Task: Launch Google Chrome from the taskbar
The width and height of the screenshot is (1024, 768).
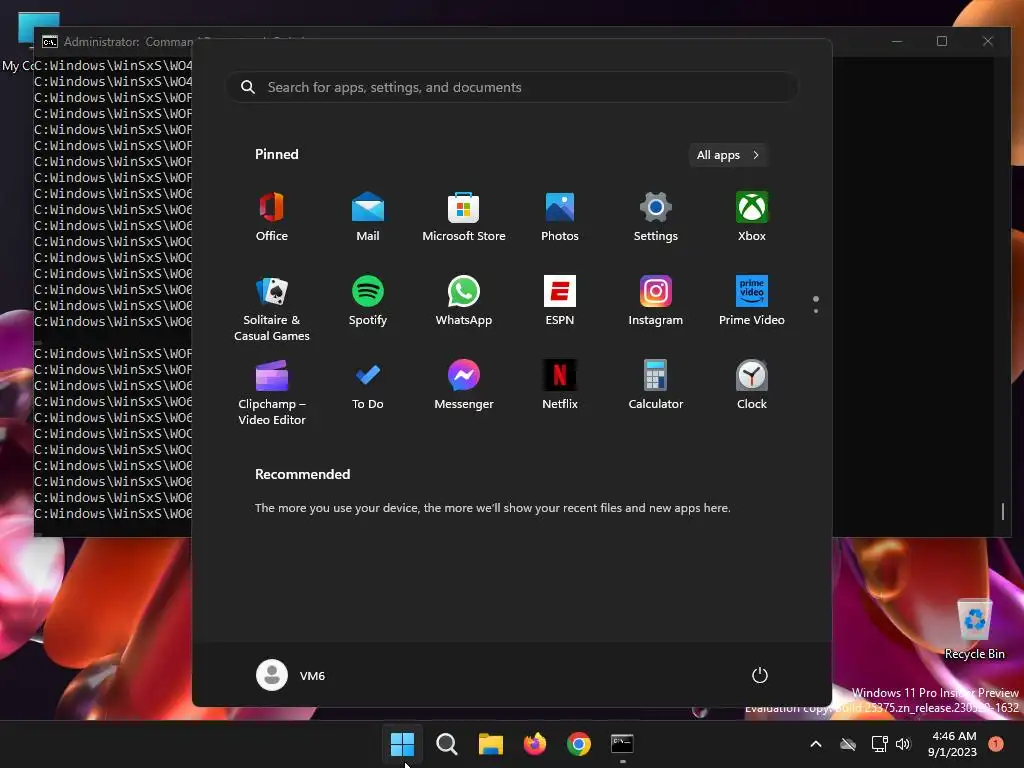Action: 579,744
